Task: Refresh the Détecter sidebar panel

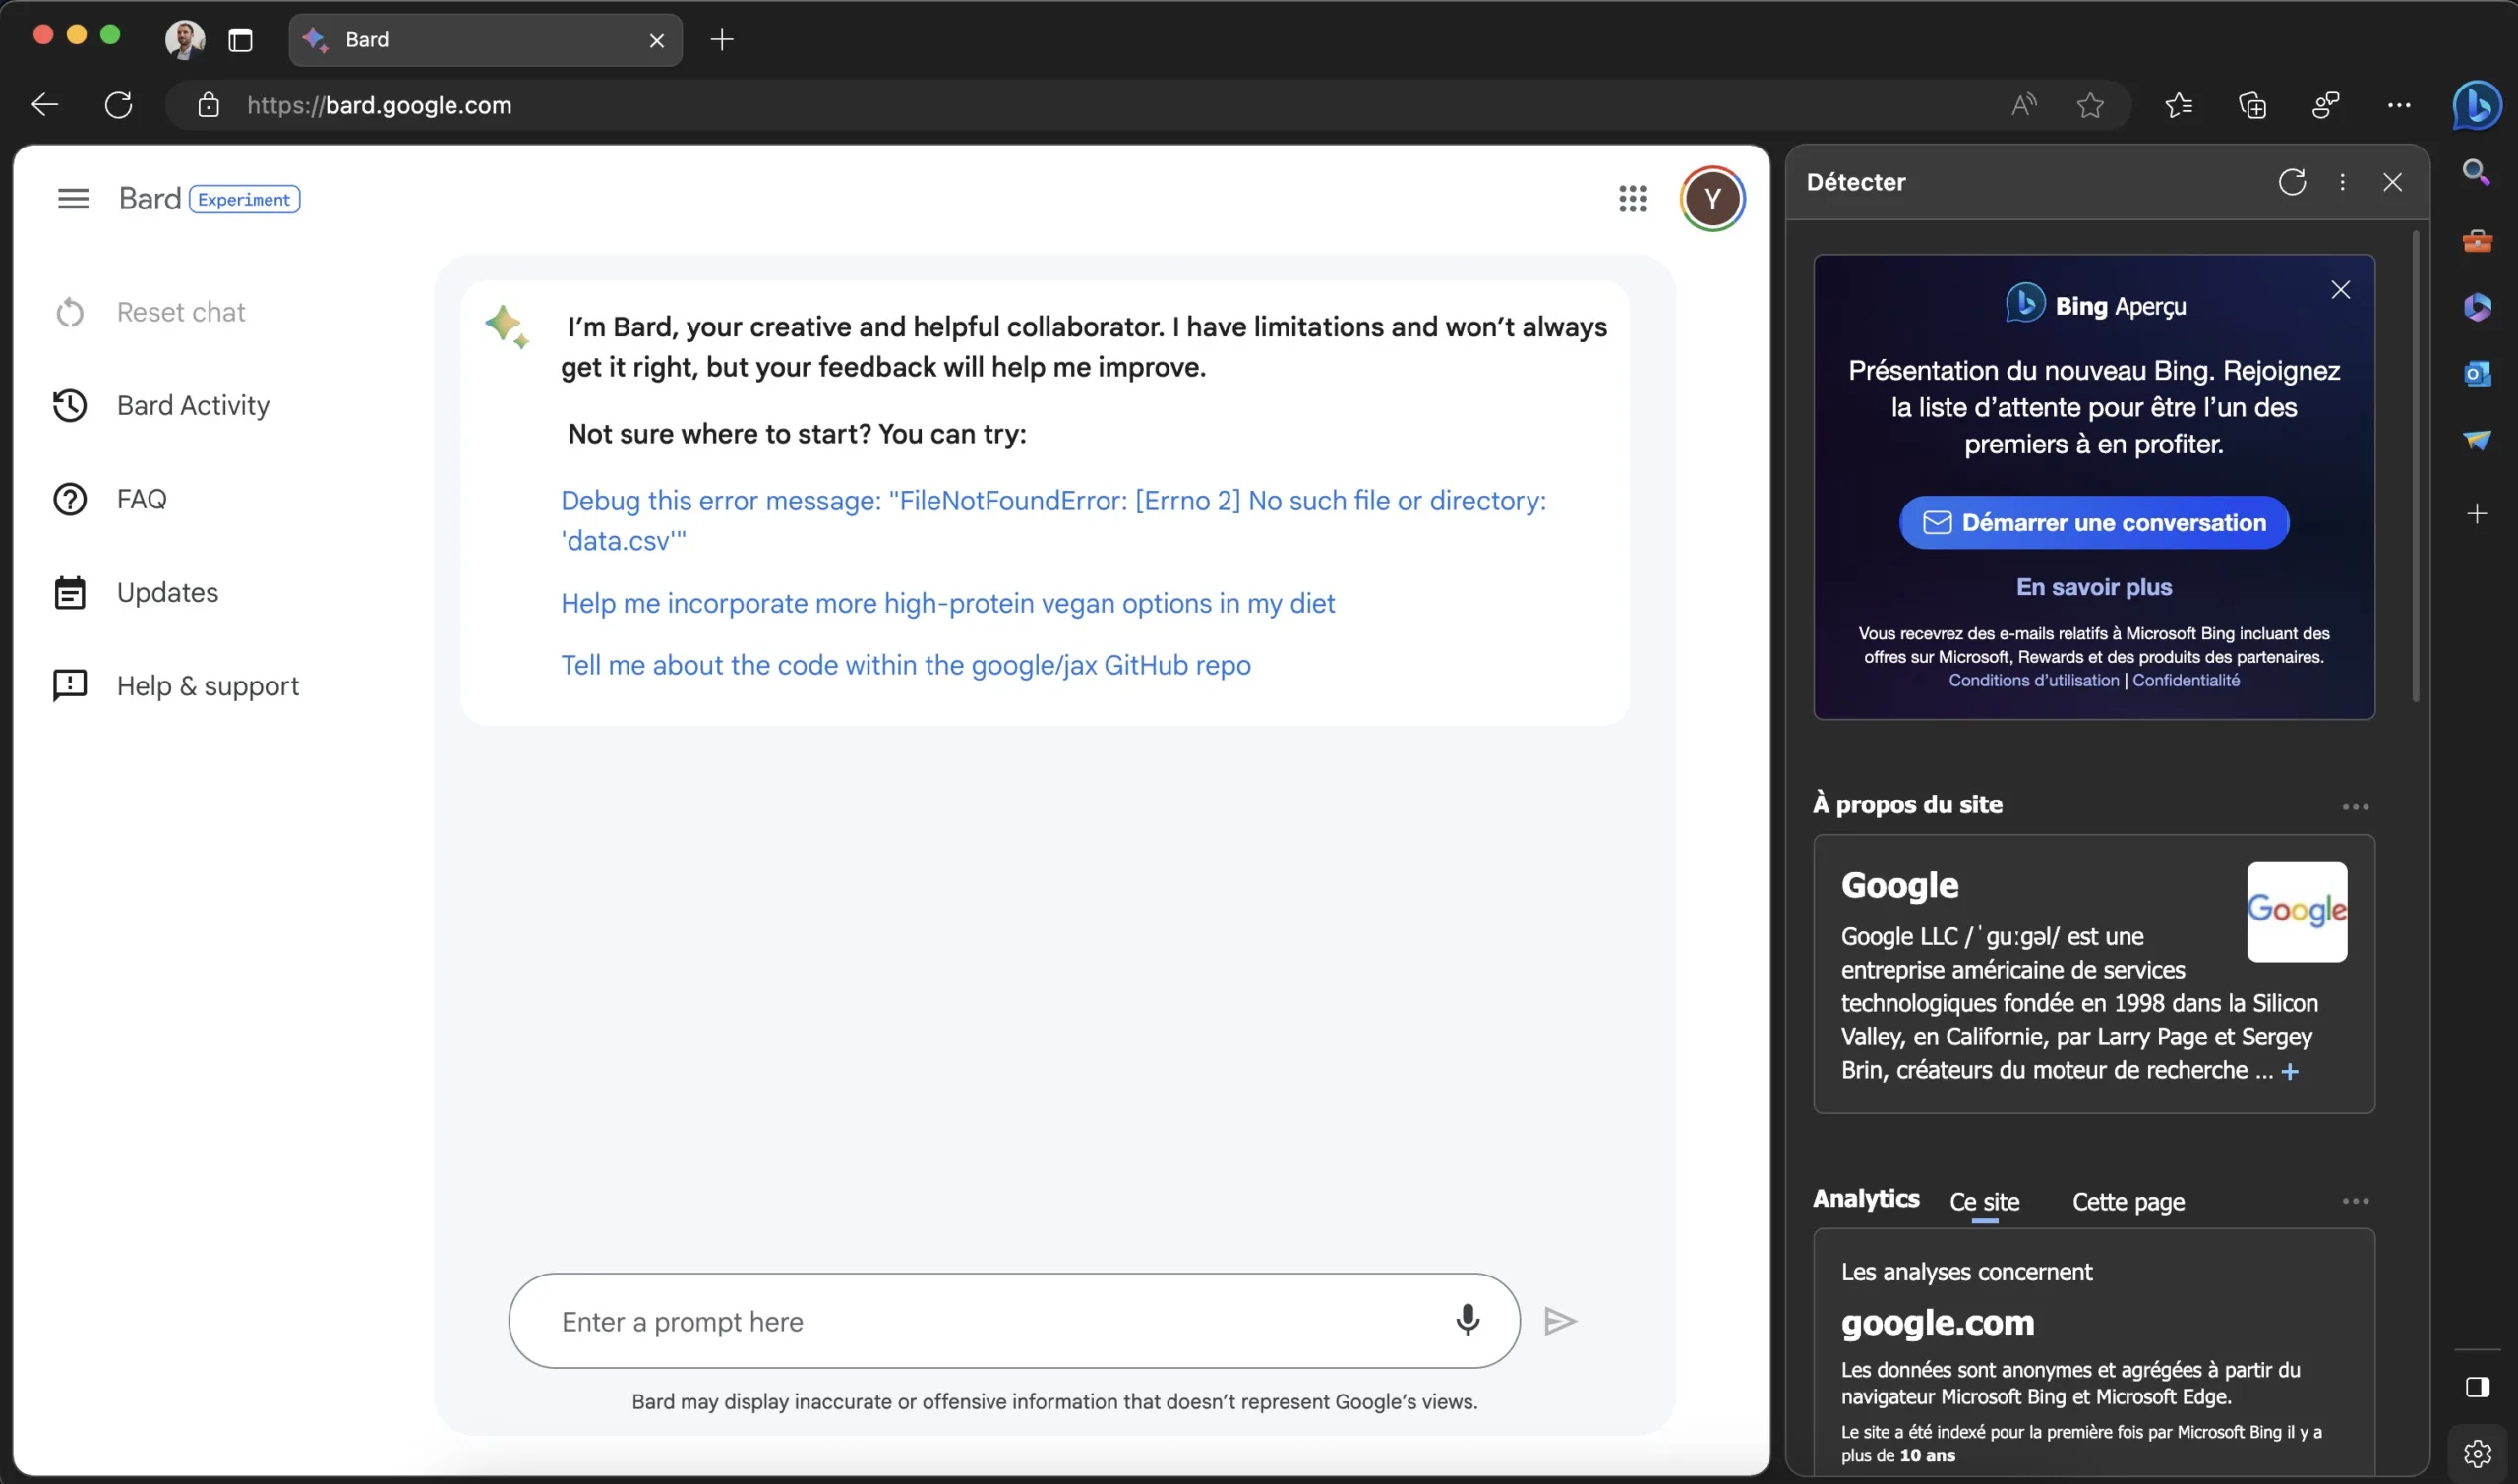Action: pyautogui.click(x=2292, y=182)
